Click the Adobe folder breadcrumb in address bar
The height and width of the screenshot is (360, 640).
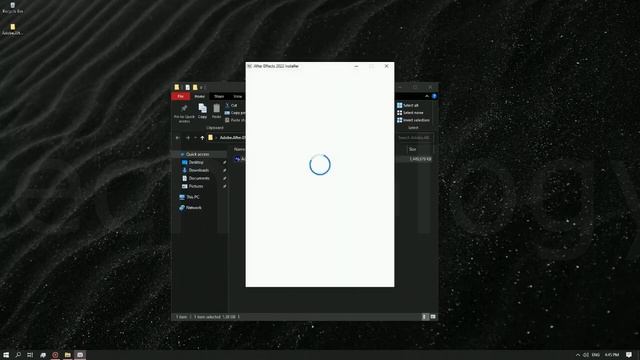[233, 138]
